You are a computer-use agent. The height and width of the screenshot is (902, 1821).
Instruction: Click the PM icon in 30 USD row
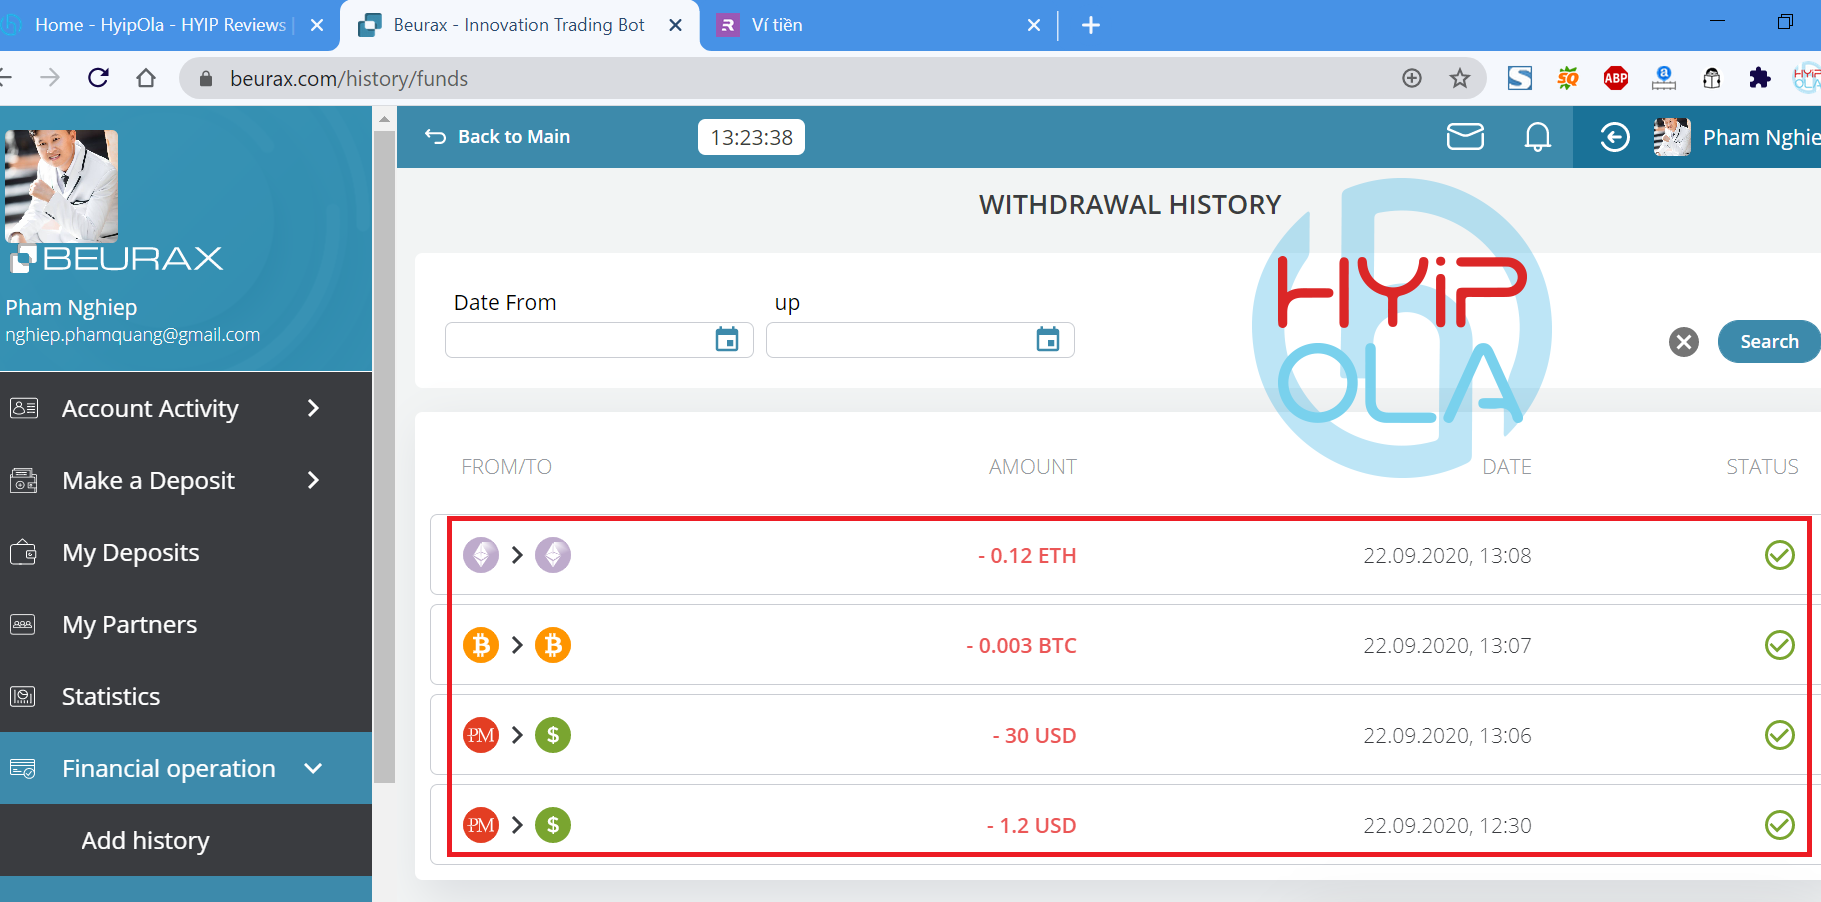(481, 735)
